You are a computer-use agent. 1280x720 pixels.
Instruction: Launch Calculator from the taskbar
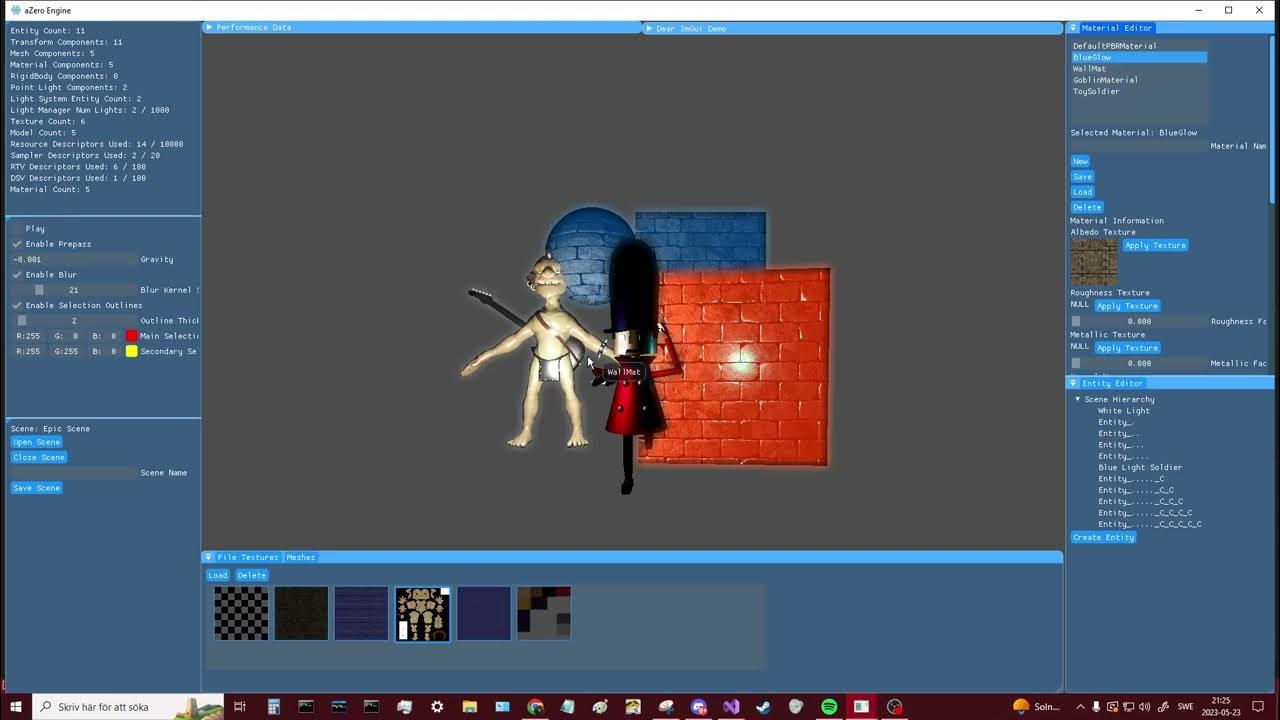click(x=273, y=706)
